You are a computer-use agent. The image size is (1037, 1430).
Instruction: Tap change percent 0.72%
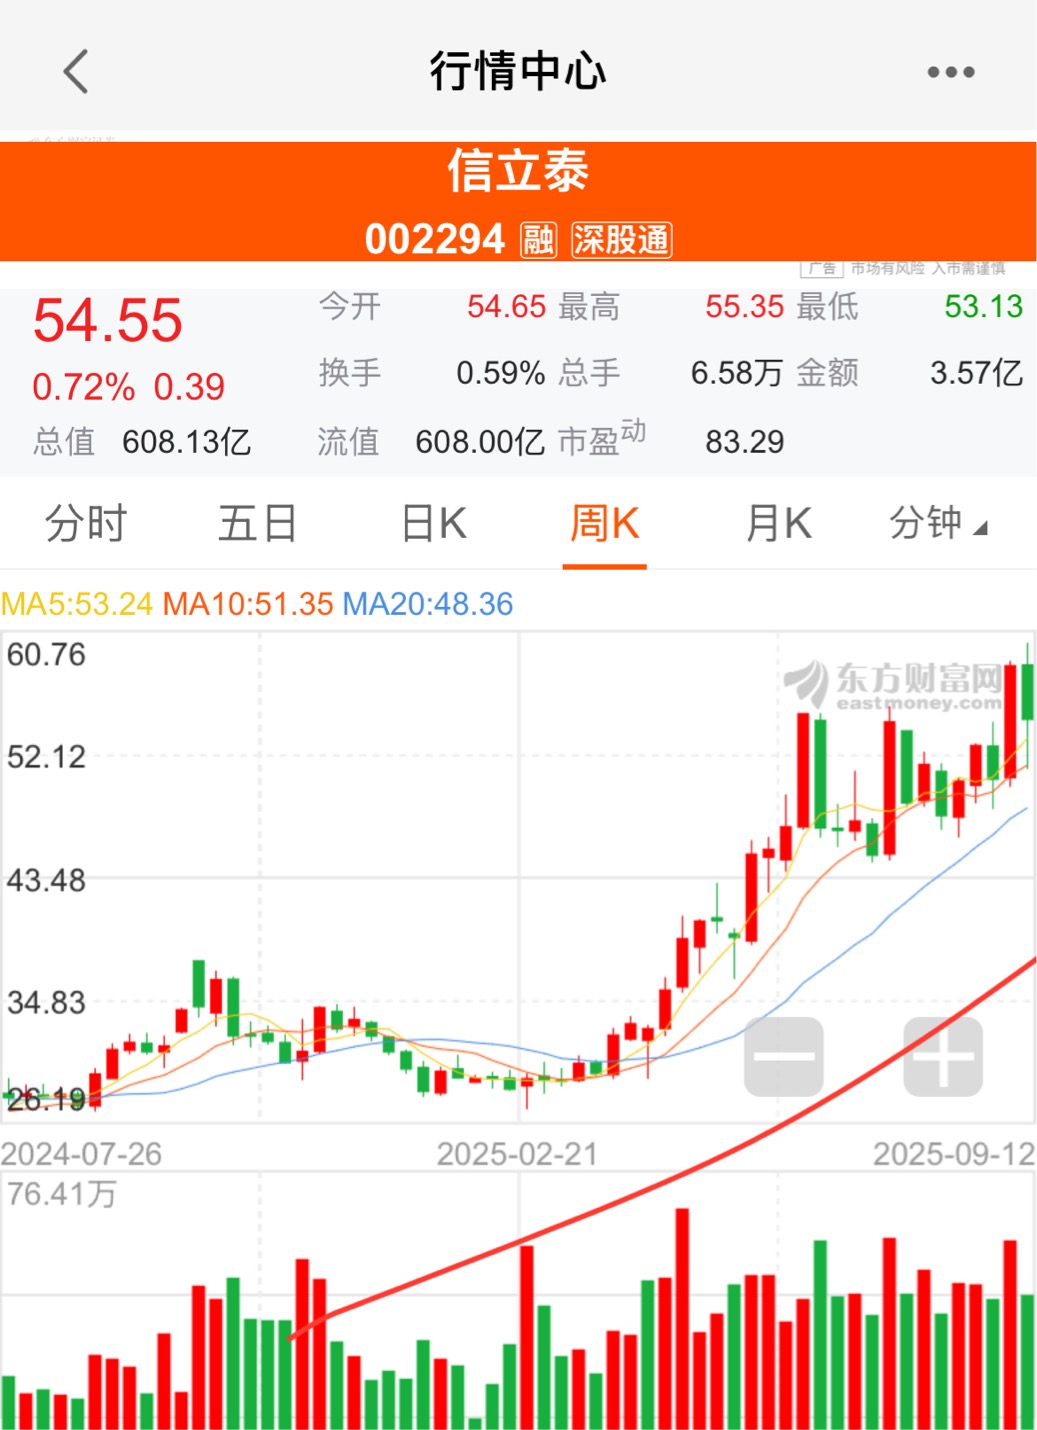tap(84, 387)
